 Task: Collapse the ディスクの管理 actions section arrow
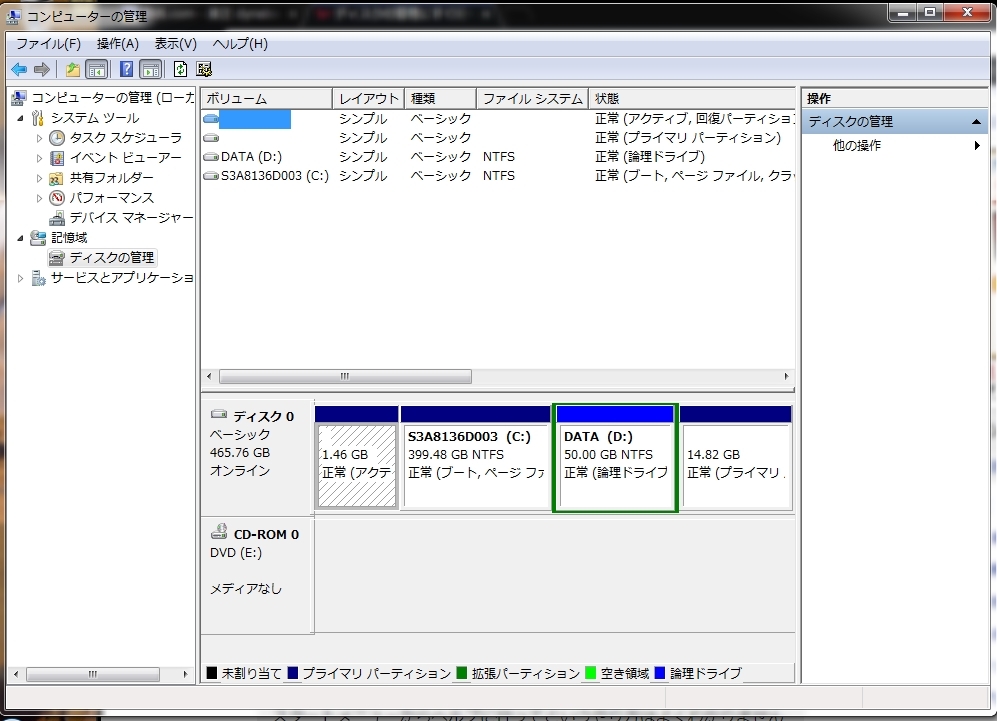click(976, 121)
